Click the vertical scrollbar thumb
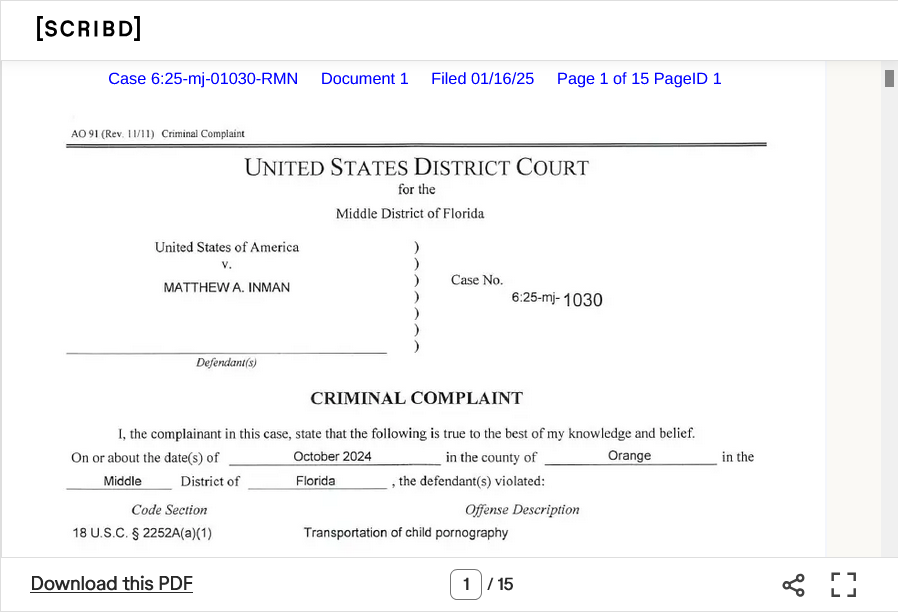Viewport: 898px width, 612px height. pyautogui.click(x=889, y=78)
